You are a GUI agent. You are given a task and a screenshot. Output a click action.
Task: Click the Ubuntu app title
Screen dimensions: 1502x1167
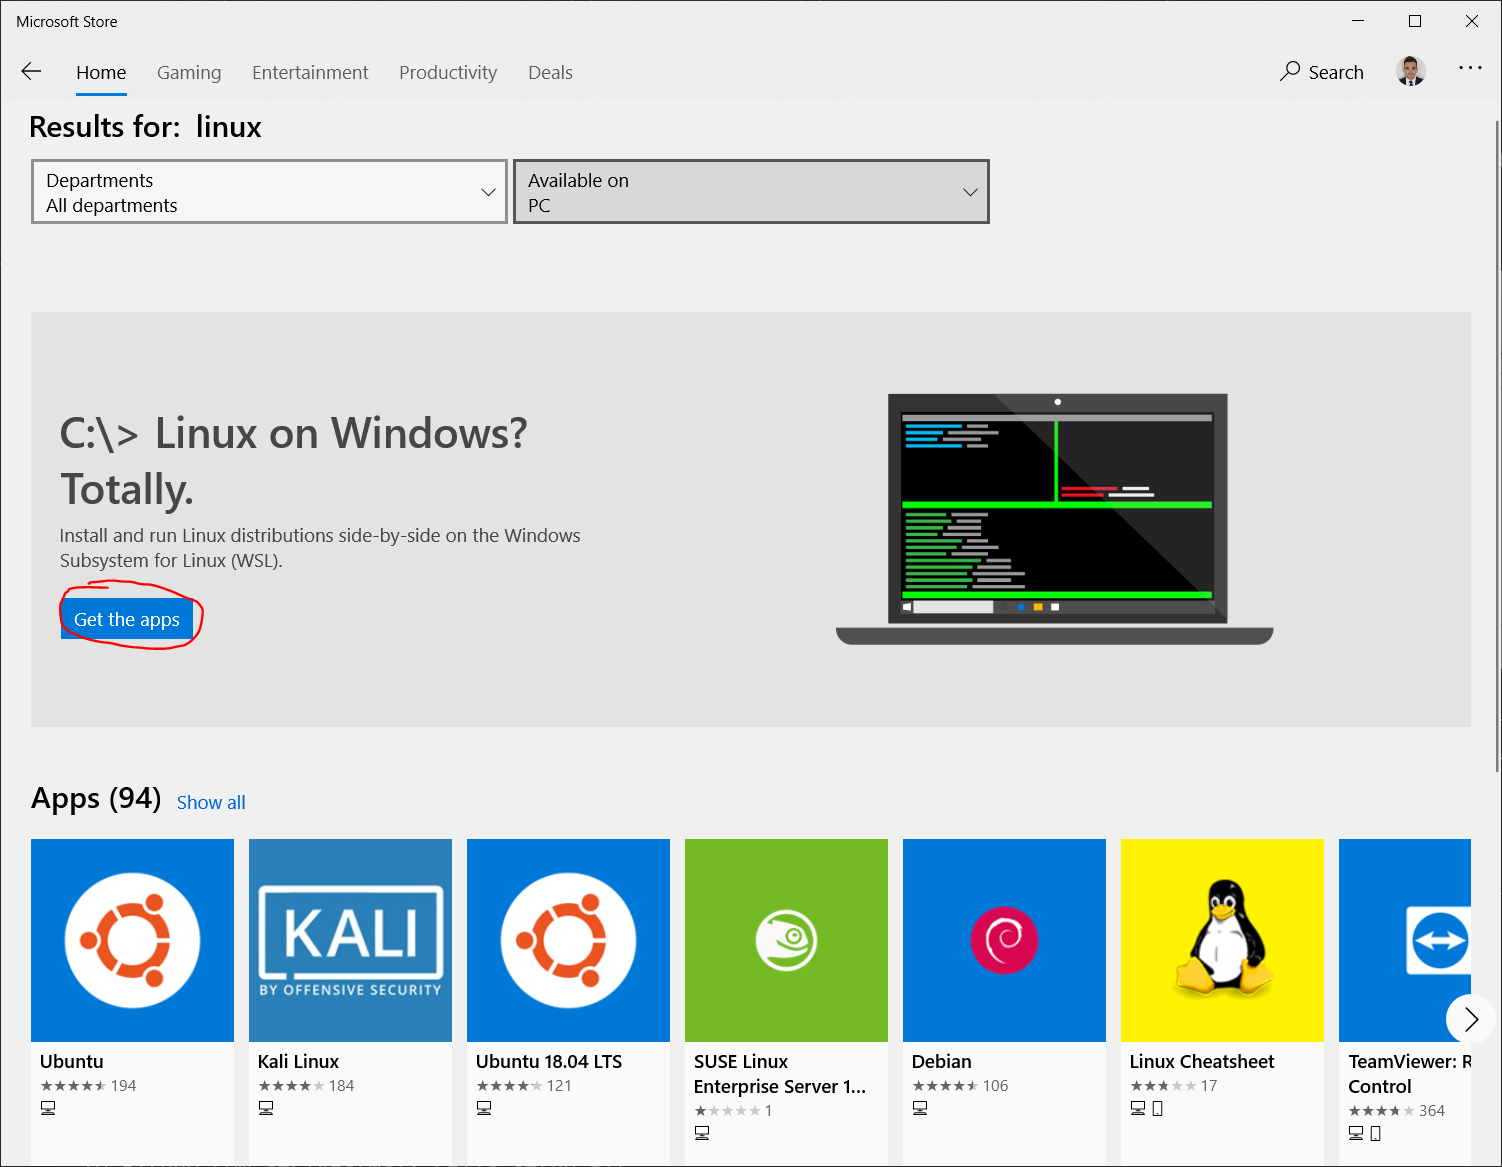click(72, 1061)
